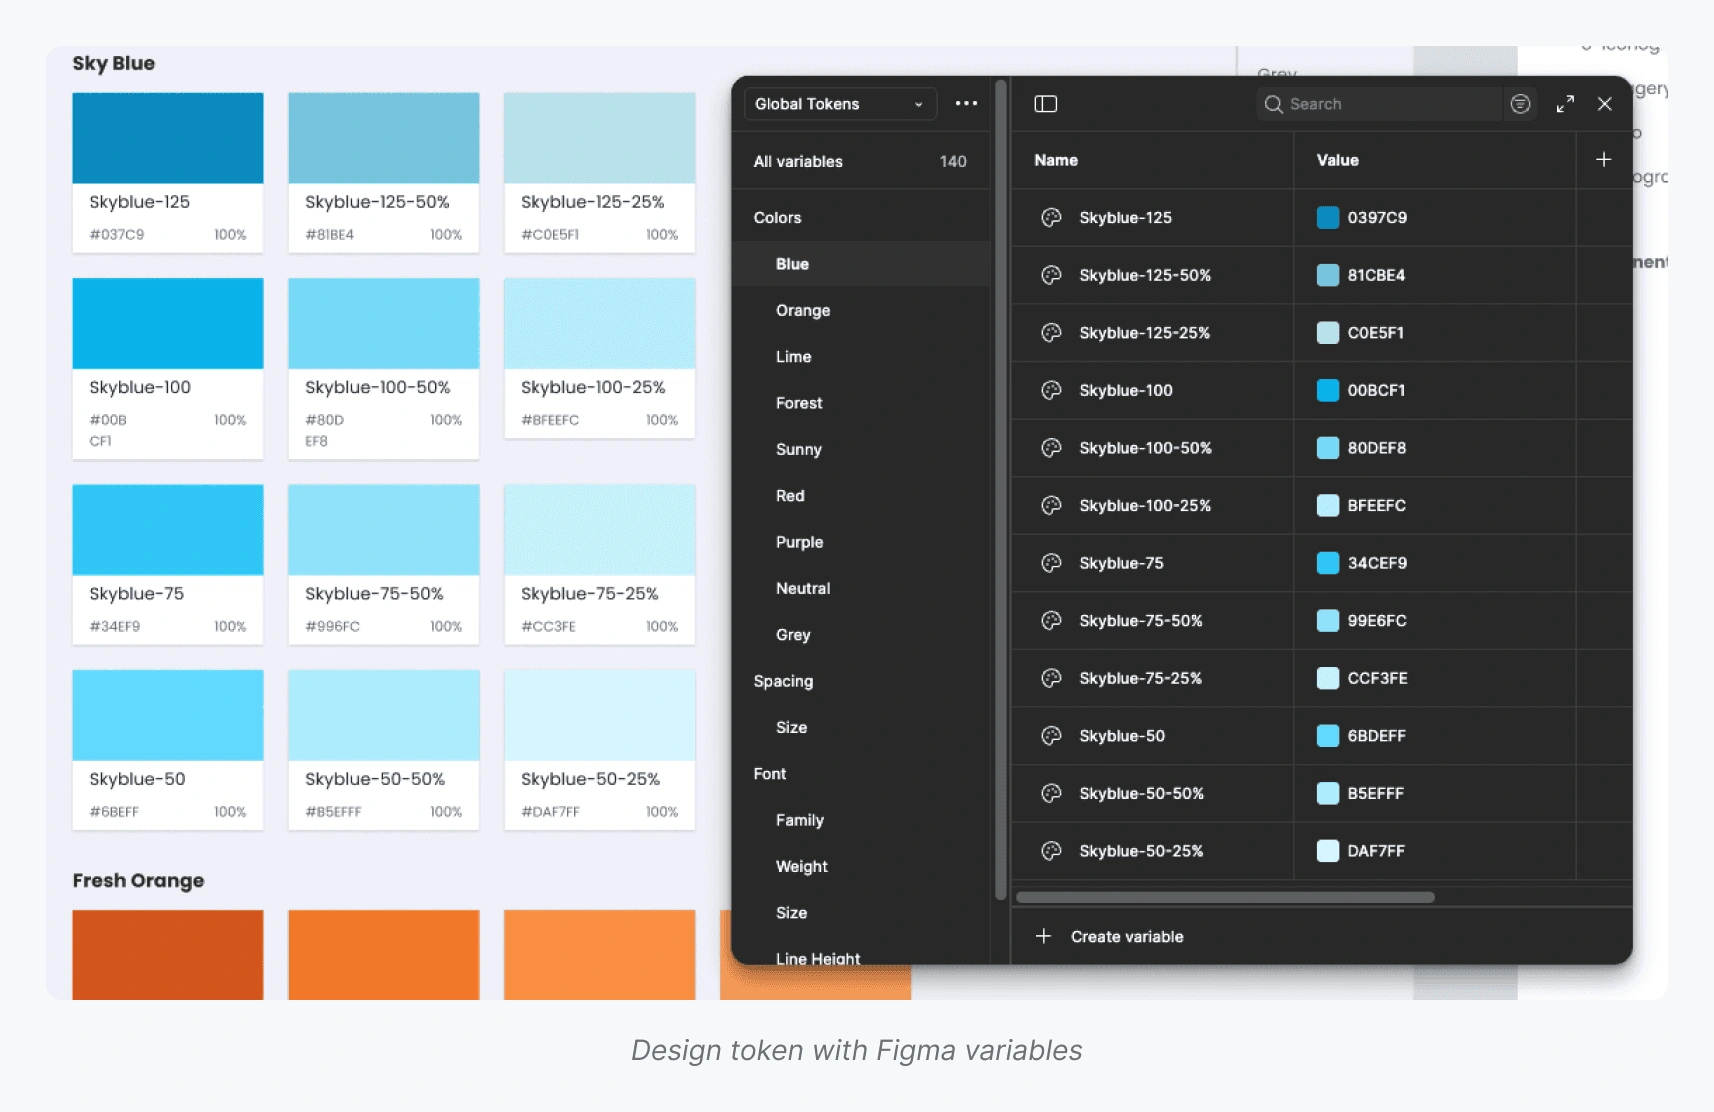
Task: Click the horizontal scrollbar in variables table
Action: click(x=1225, y=897)
